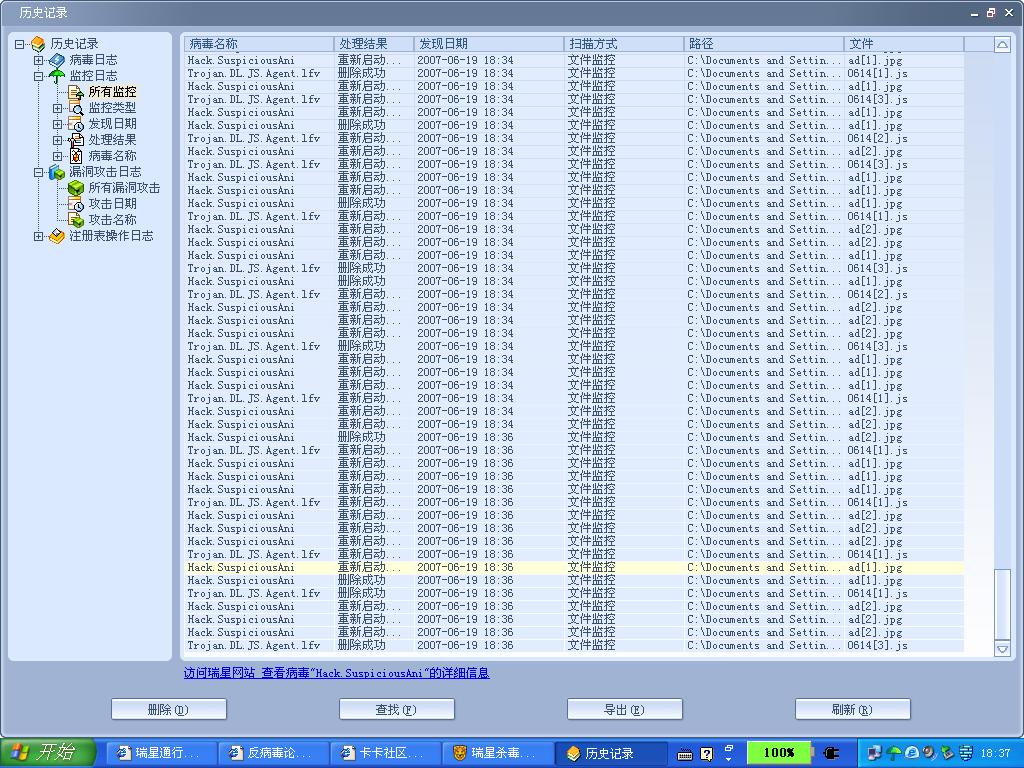Expand the 发现日期 node under 监控日志
This screenshot has height=768, width=1024.
(x=57, y=124)
